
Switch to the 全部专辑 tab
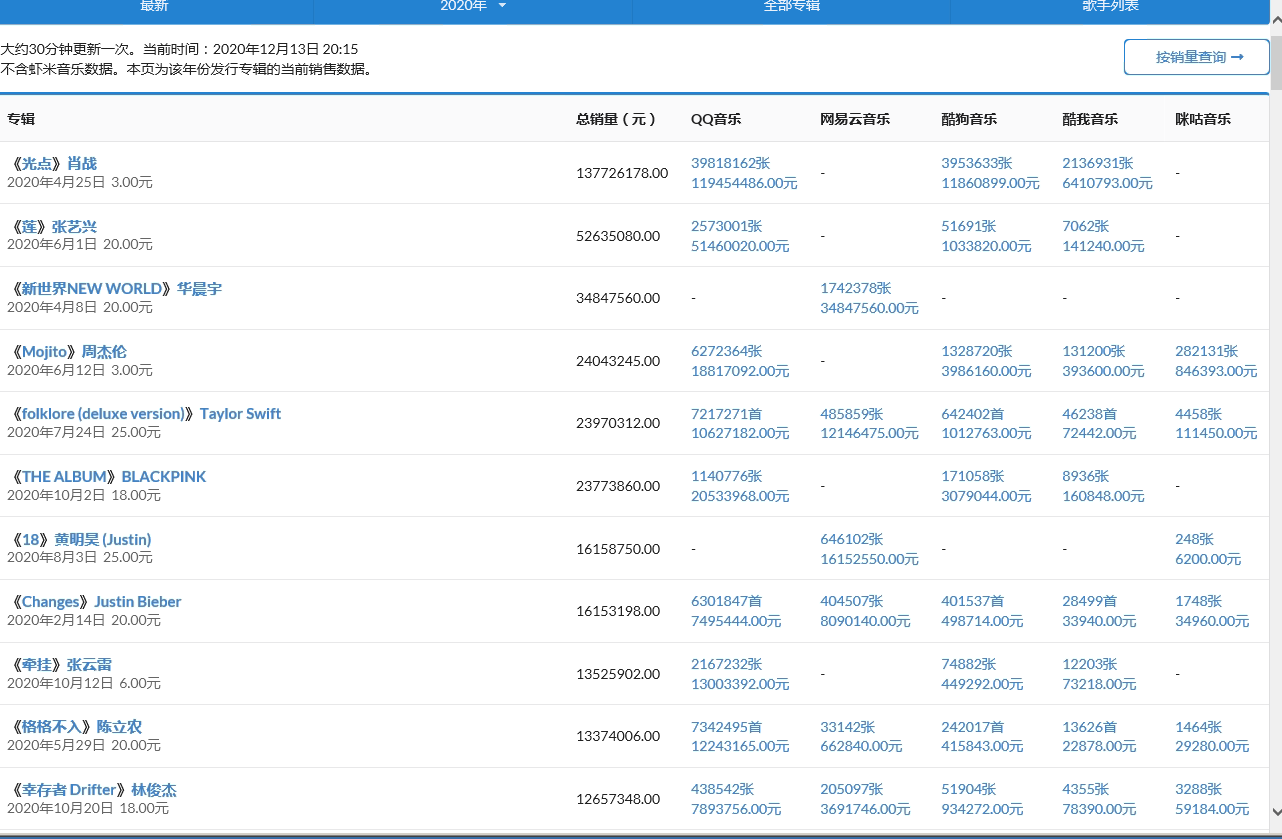[x=791, y=8]
